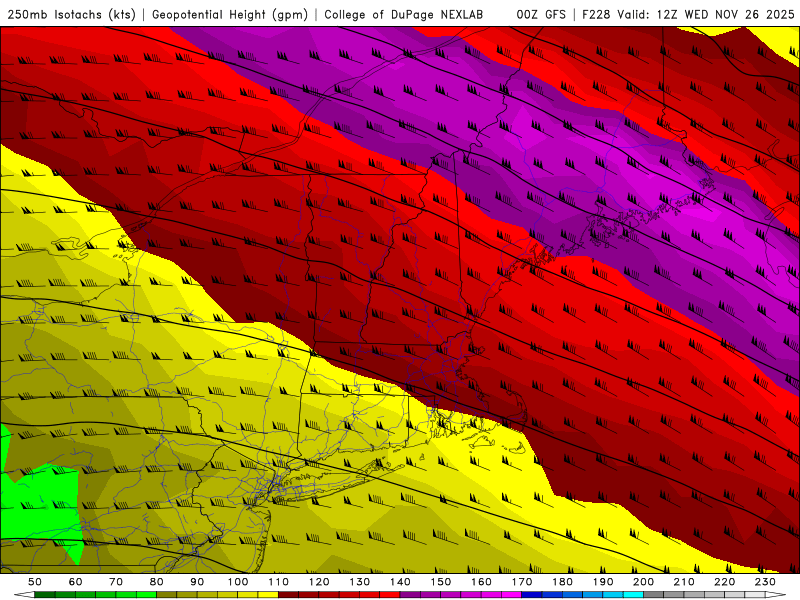Select the bright red swatch ending at 140
Image resolution: width=800 pixels, height=600 pixels.
(390, 595)
